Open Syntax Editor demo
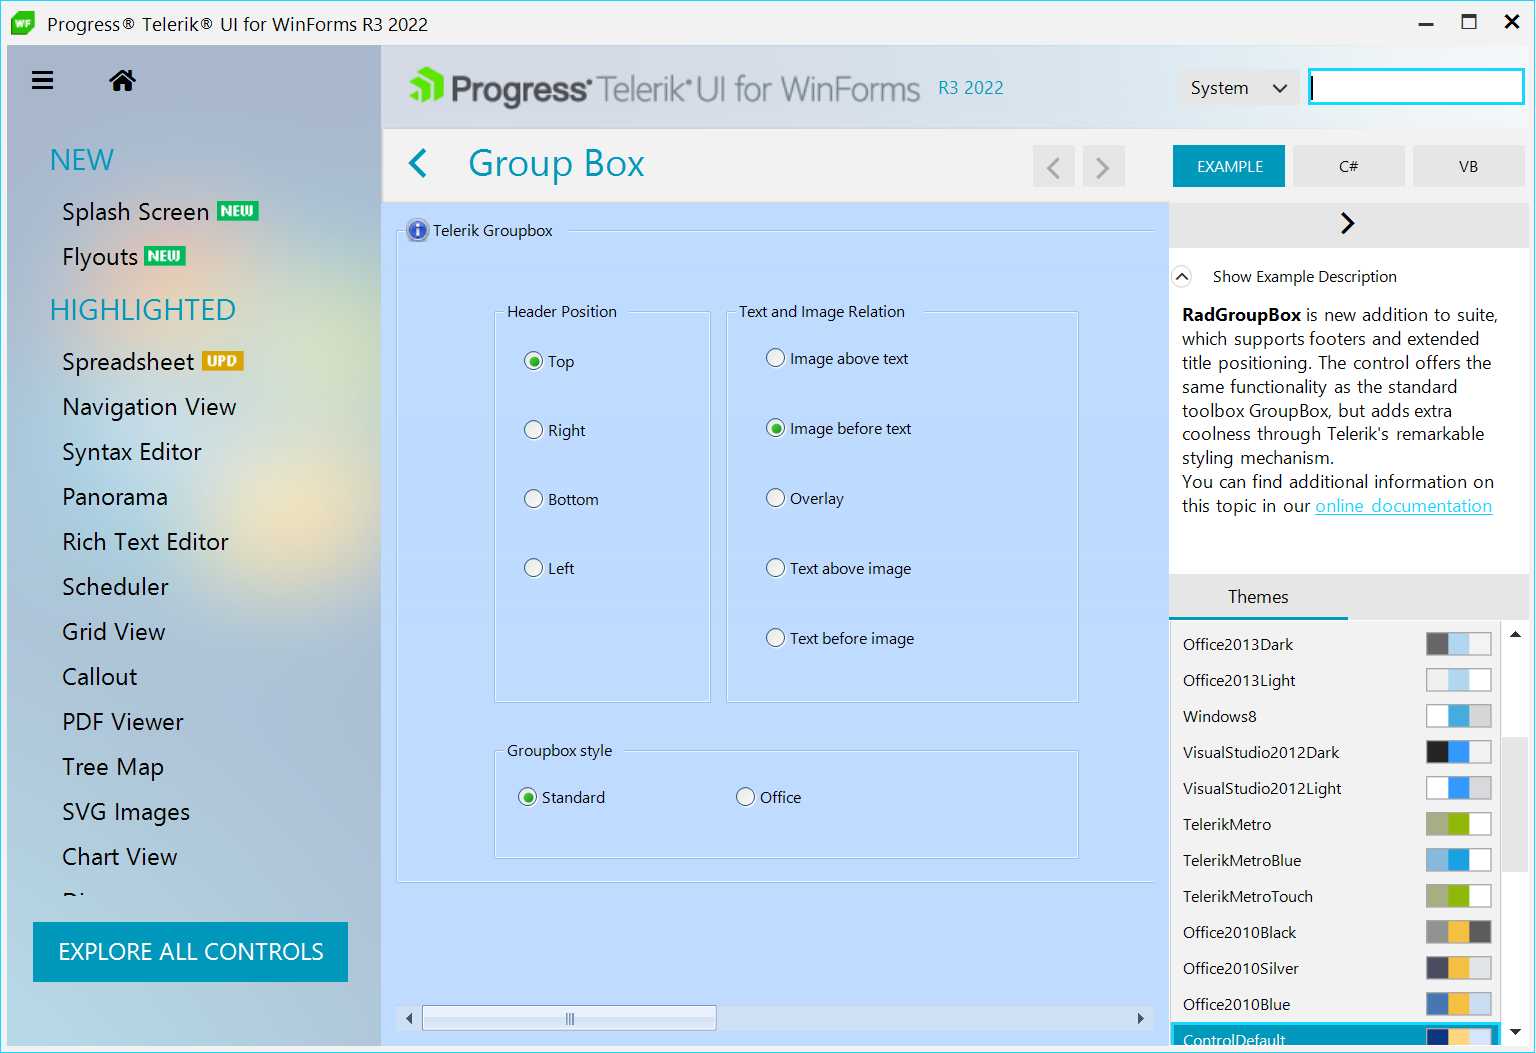The width and height of the screenshot is (1536, 1053). click(x=132, y=452)
